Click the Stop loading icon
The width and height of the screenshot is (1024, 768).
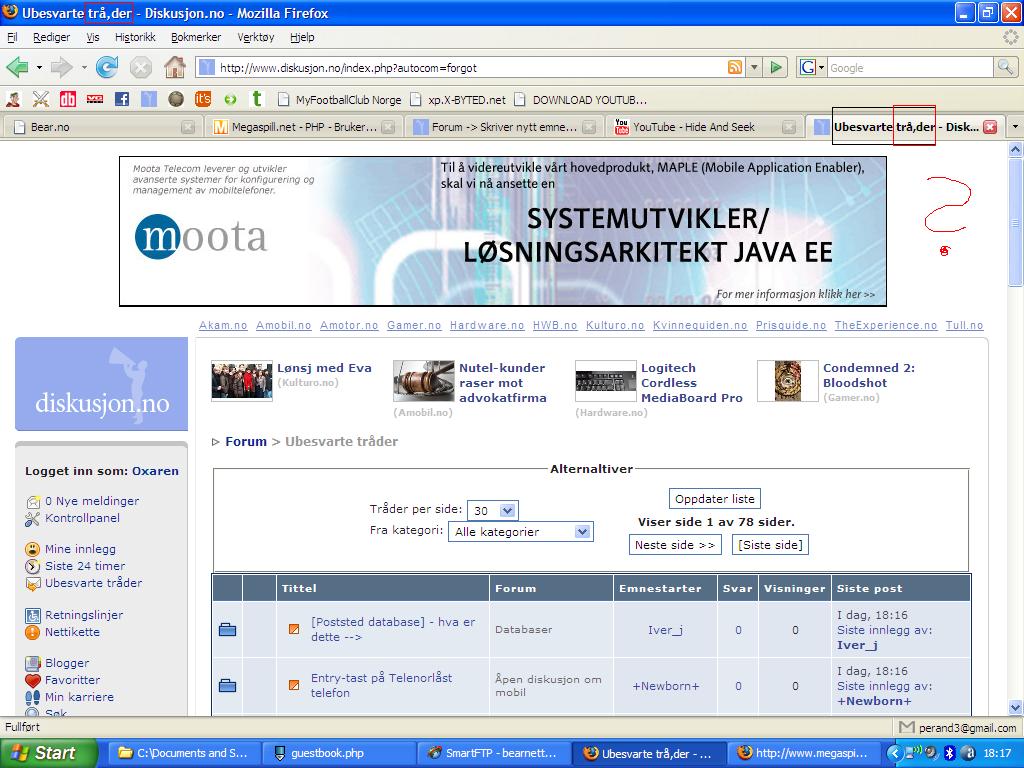pyautogui.click(x=140, y=67)
